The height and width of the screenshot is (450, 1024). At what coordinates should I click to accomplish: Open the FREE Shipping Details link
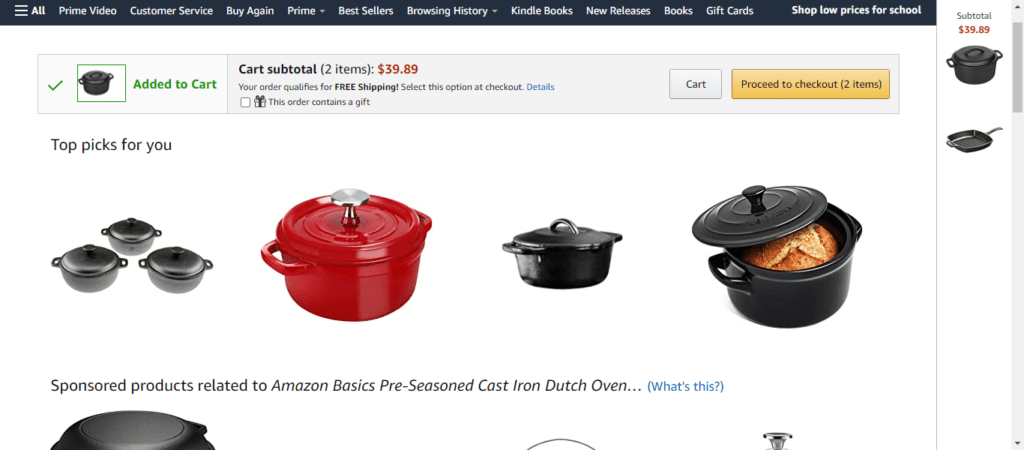(x=540, y=87)
